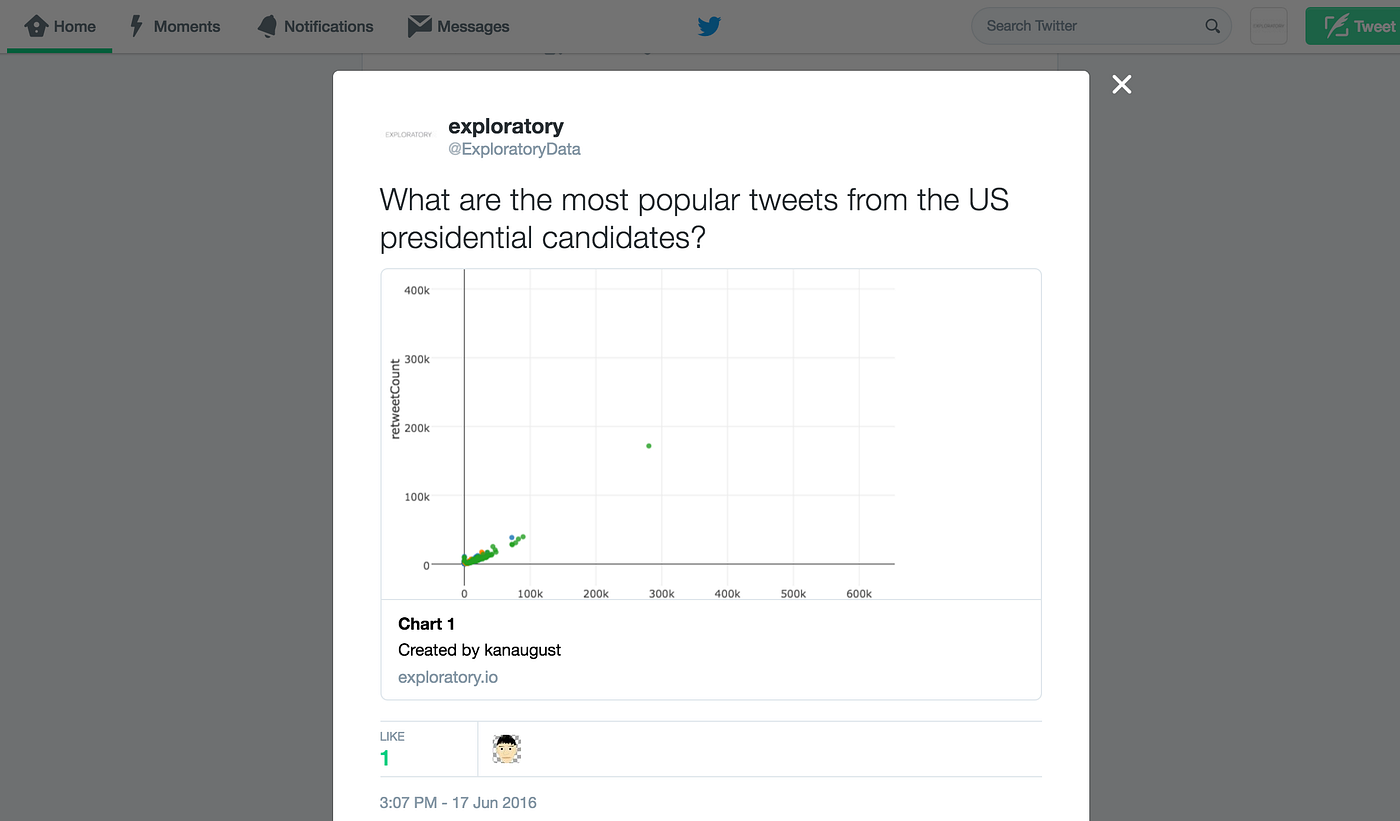
Task: Click inside the Search Twitter field
Action: 1080,26
